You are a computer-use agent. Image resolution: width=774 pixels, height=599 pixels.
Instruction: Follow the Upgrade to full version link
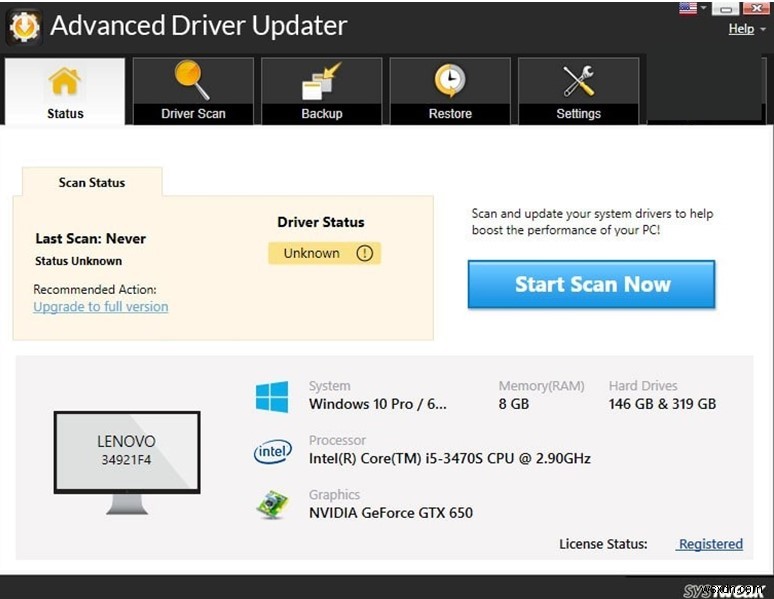tap(101, 307)
